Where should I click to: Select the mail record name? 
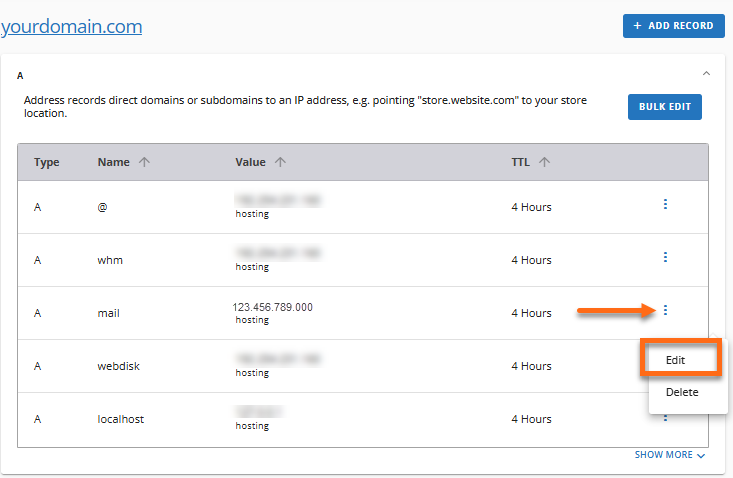108,313
